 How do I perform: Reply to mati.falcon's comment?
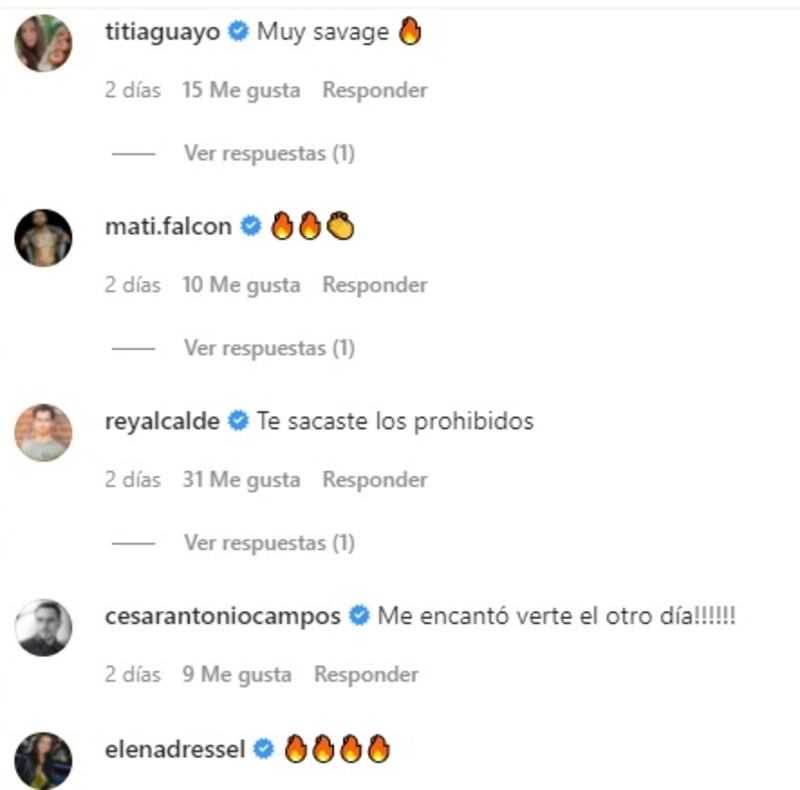375,285
